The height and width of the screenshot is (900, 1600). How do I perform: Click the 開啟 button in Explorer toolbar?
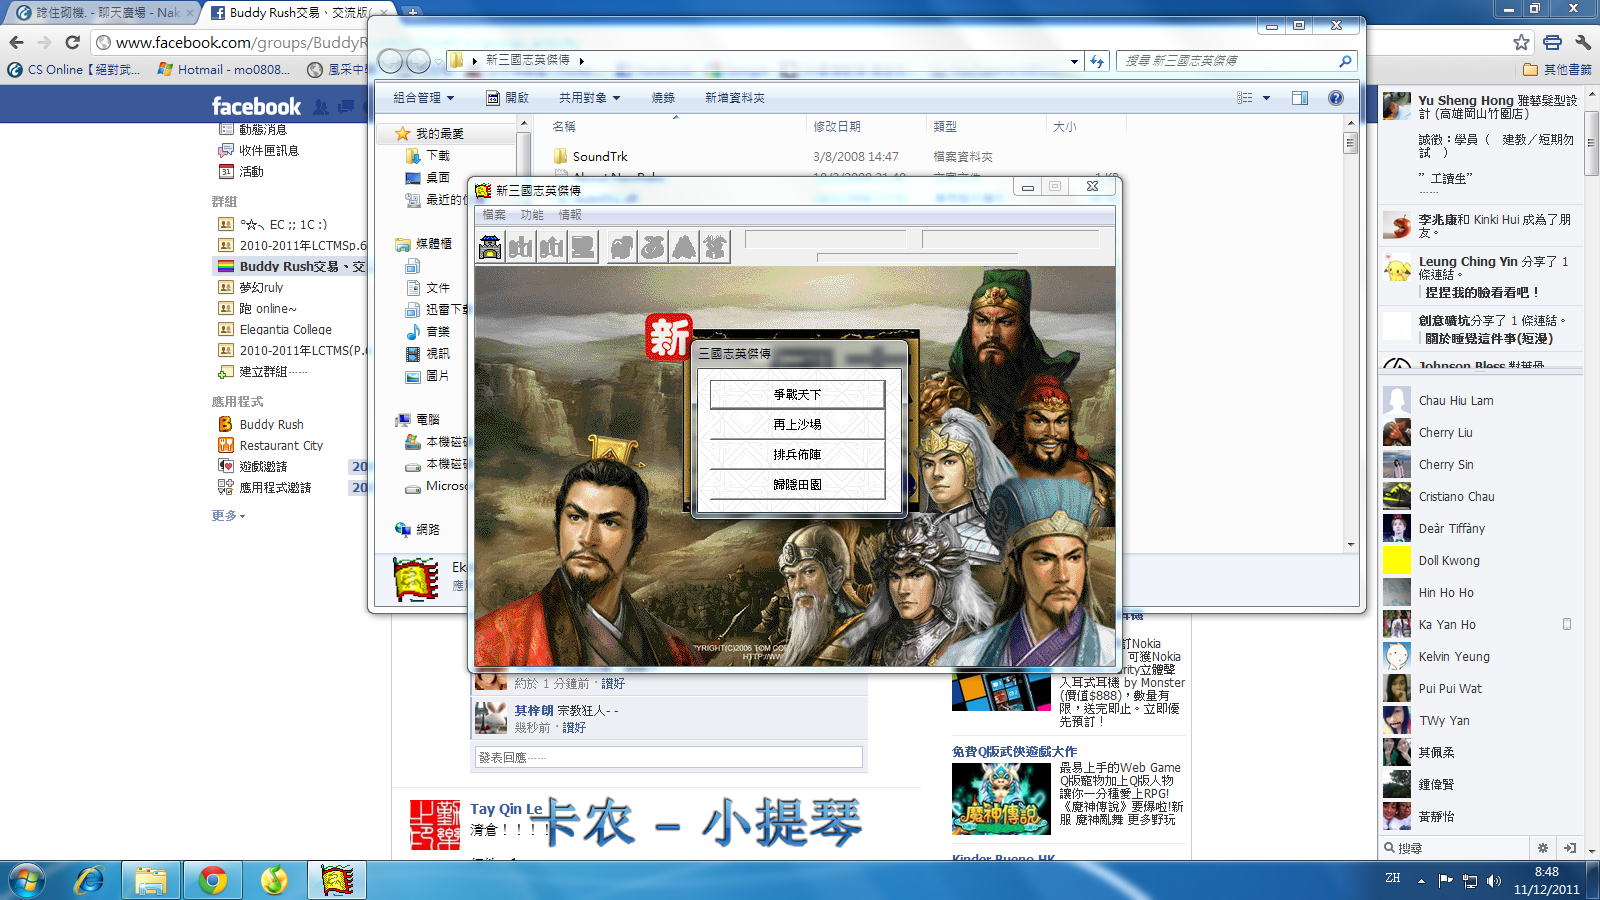coord(507,98)
